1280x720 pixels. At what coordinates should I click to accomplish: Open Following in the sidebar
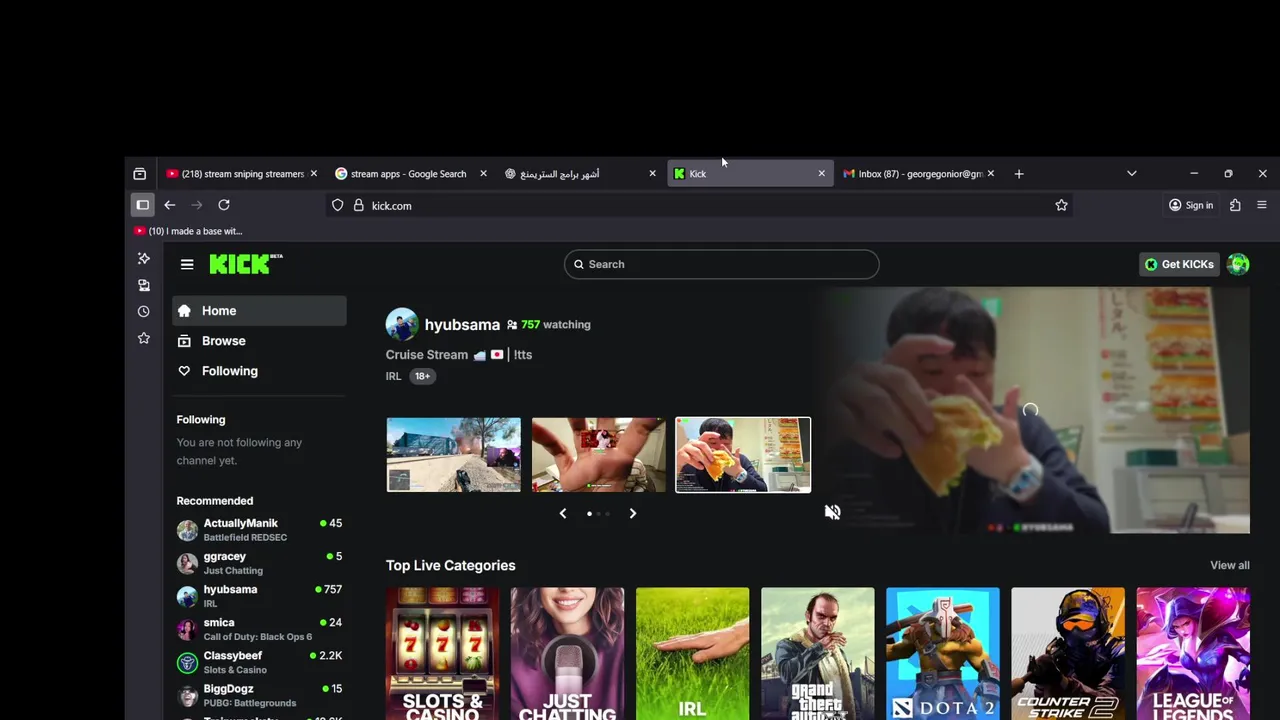tap(259, 371)
